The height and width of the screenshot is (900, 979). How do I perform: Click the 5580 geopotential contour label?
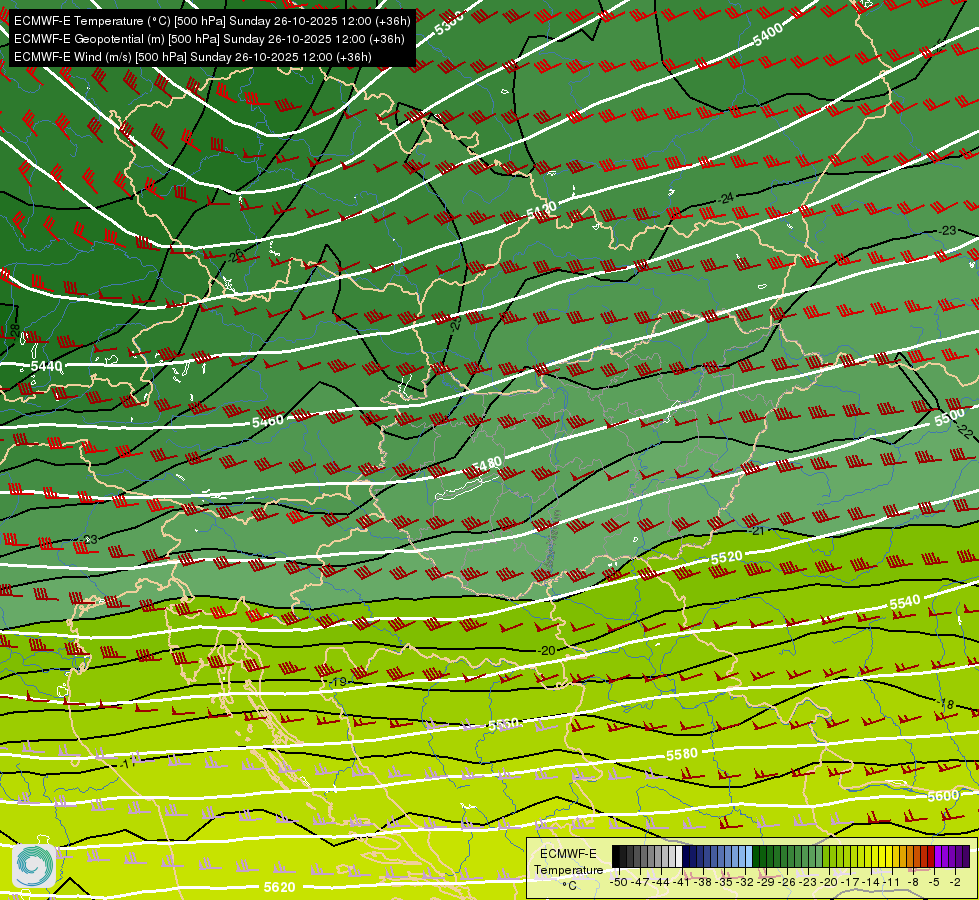tap(682, 754)
